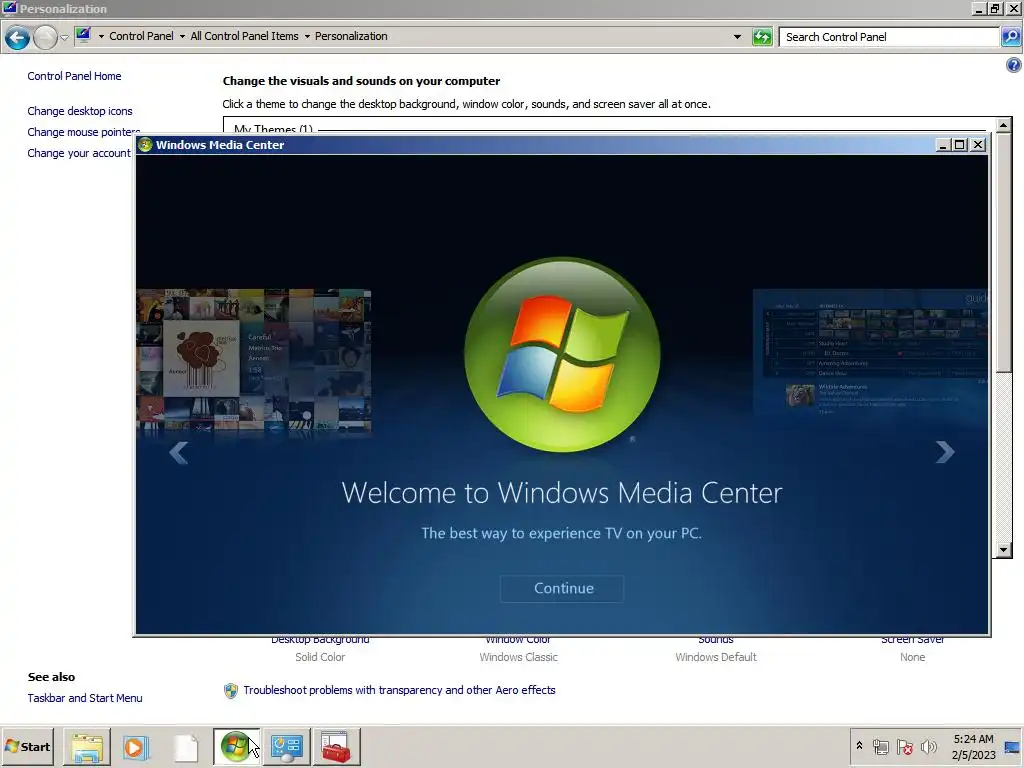
Task: Open Change desktop icons link
Action: pyautogui.click(x=80, y=111)
